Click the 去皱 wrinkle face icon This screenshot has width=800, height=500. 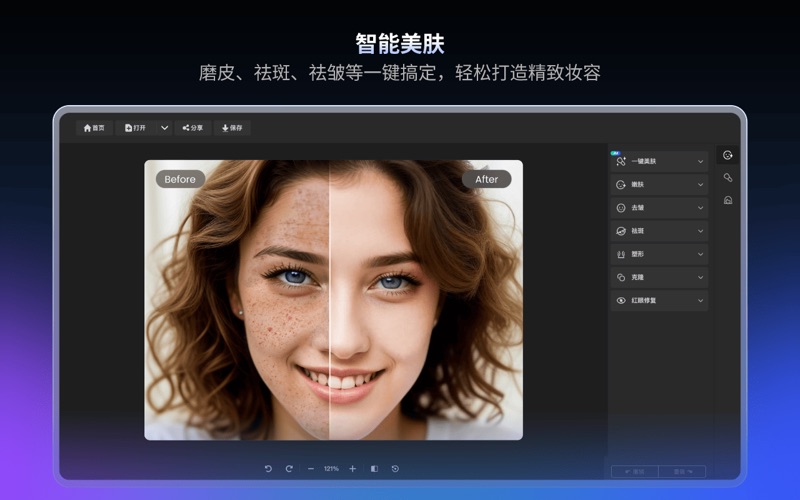(621, 208)
